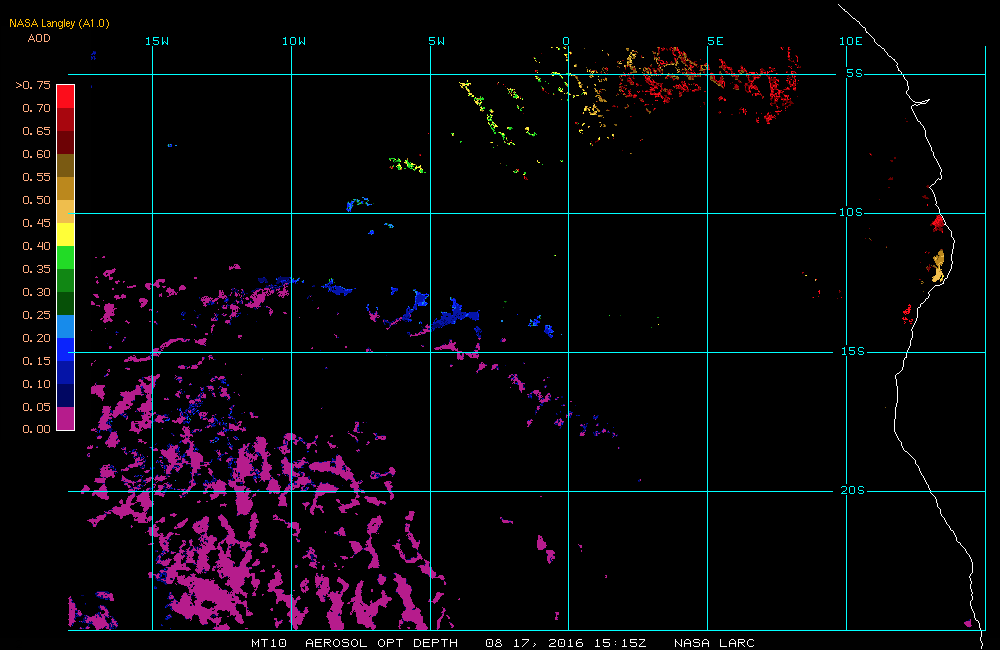Image resolution: width=1000 pixels, height=650 pixels.
Task: Click the red aerosol patch on coastline near 10S
Action: point(938,223)
